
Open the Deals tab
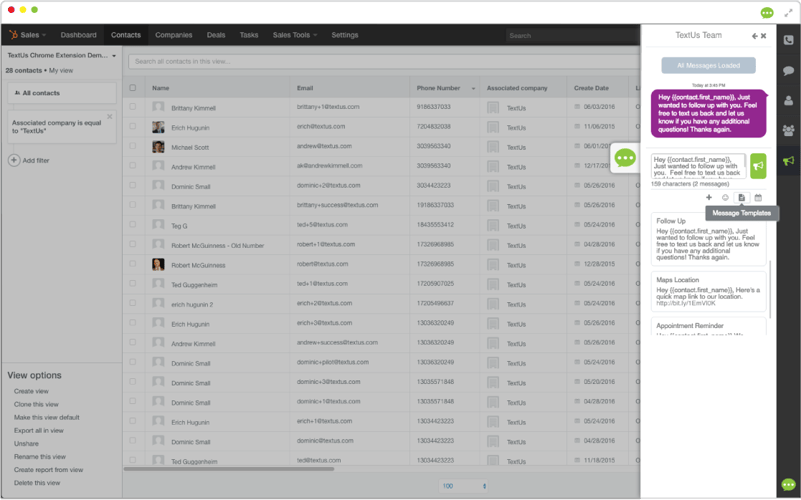pos(216,35)
